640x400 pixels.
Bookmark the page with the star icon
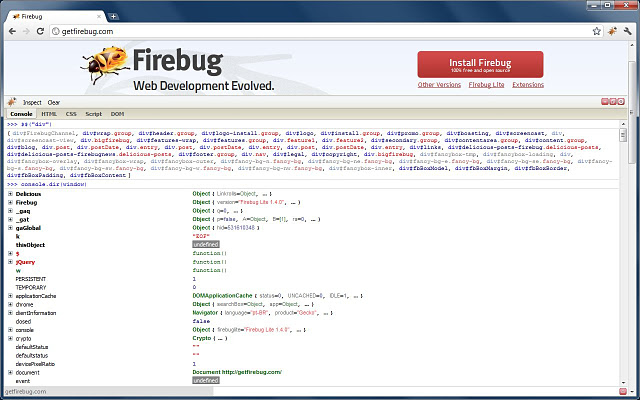click(597, 31)
